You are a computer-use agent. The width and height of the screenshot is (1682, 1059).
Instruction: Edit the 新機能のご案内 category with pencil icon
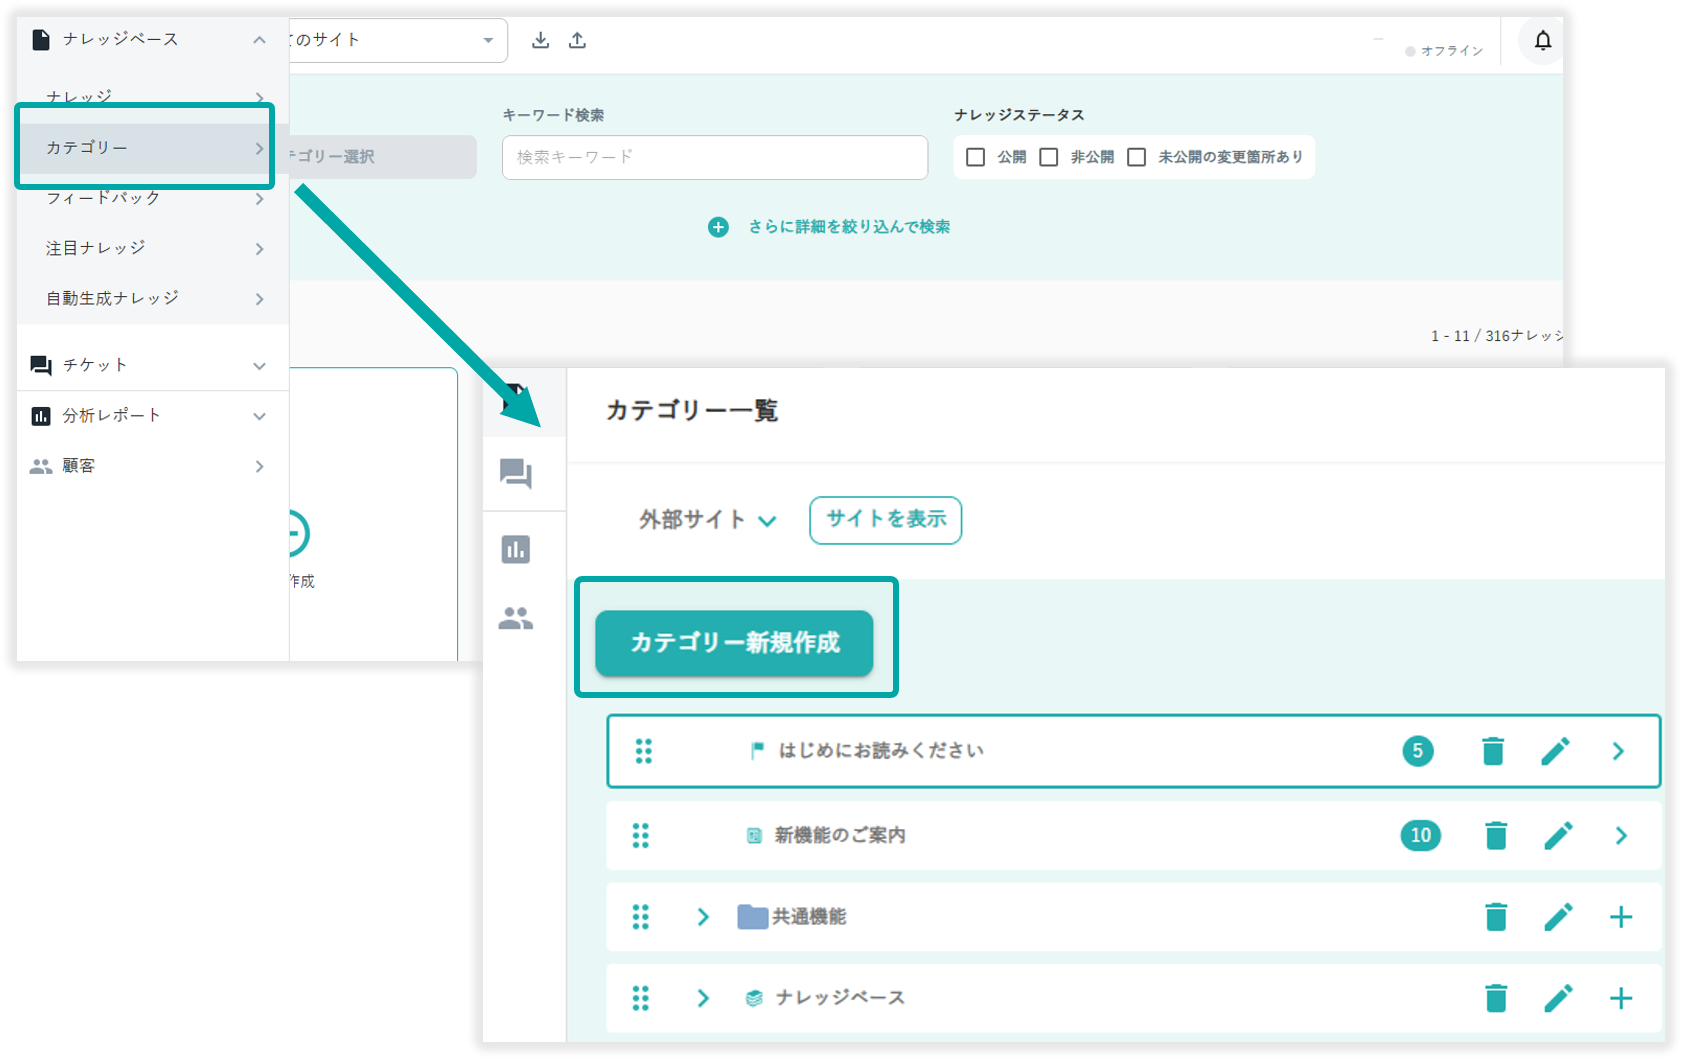1558,835
